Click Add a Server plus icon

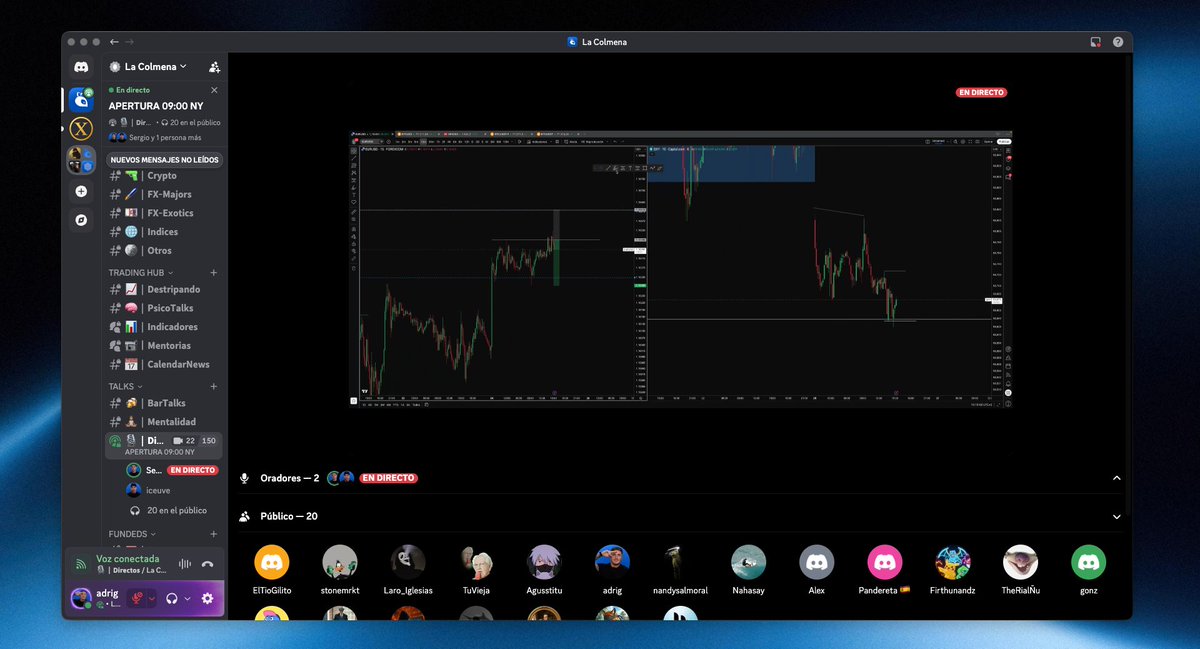tap(81, 191)
